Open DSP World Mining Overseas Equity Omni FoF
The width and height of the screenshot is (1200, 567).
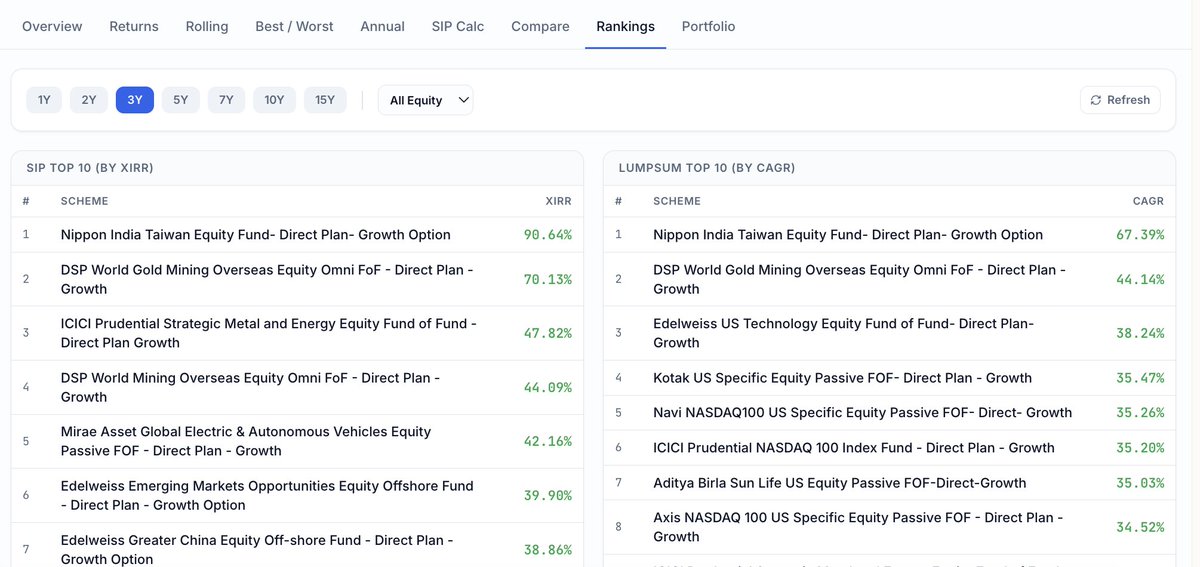tap(250, 388)
